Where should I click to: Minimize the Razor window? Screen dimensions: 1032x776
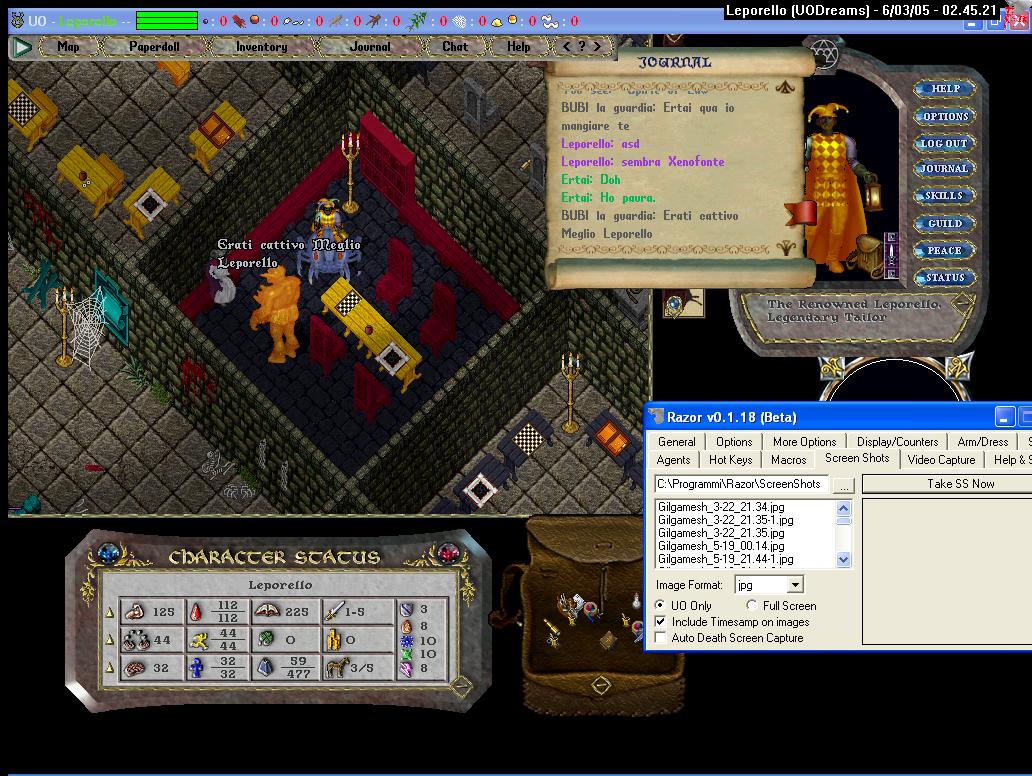pyautogui.click(x=1004, y=417)
